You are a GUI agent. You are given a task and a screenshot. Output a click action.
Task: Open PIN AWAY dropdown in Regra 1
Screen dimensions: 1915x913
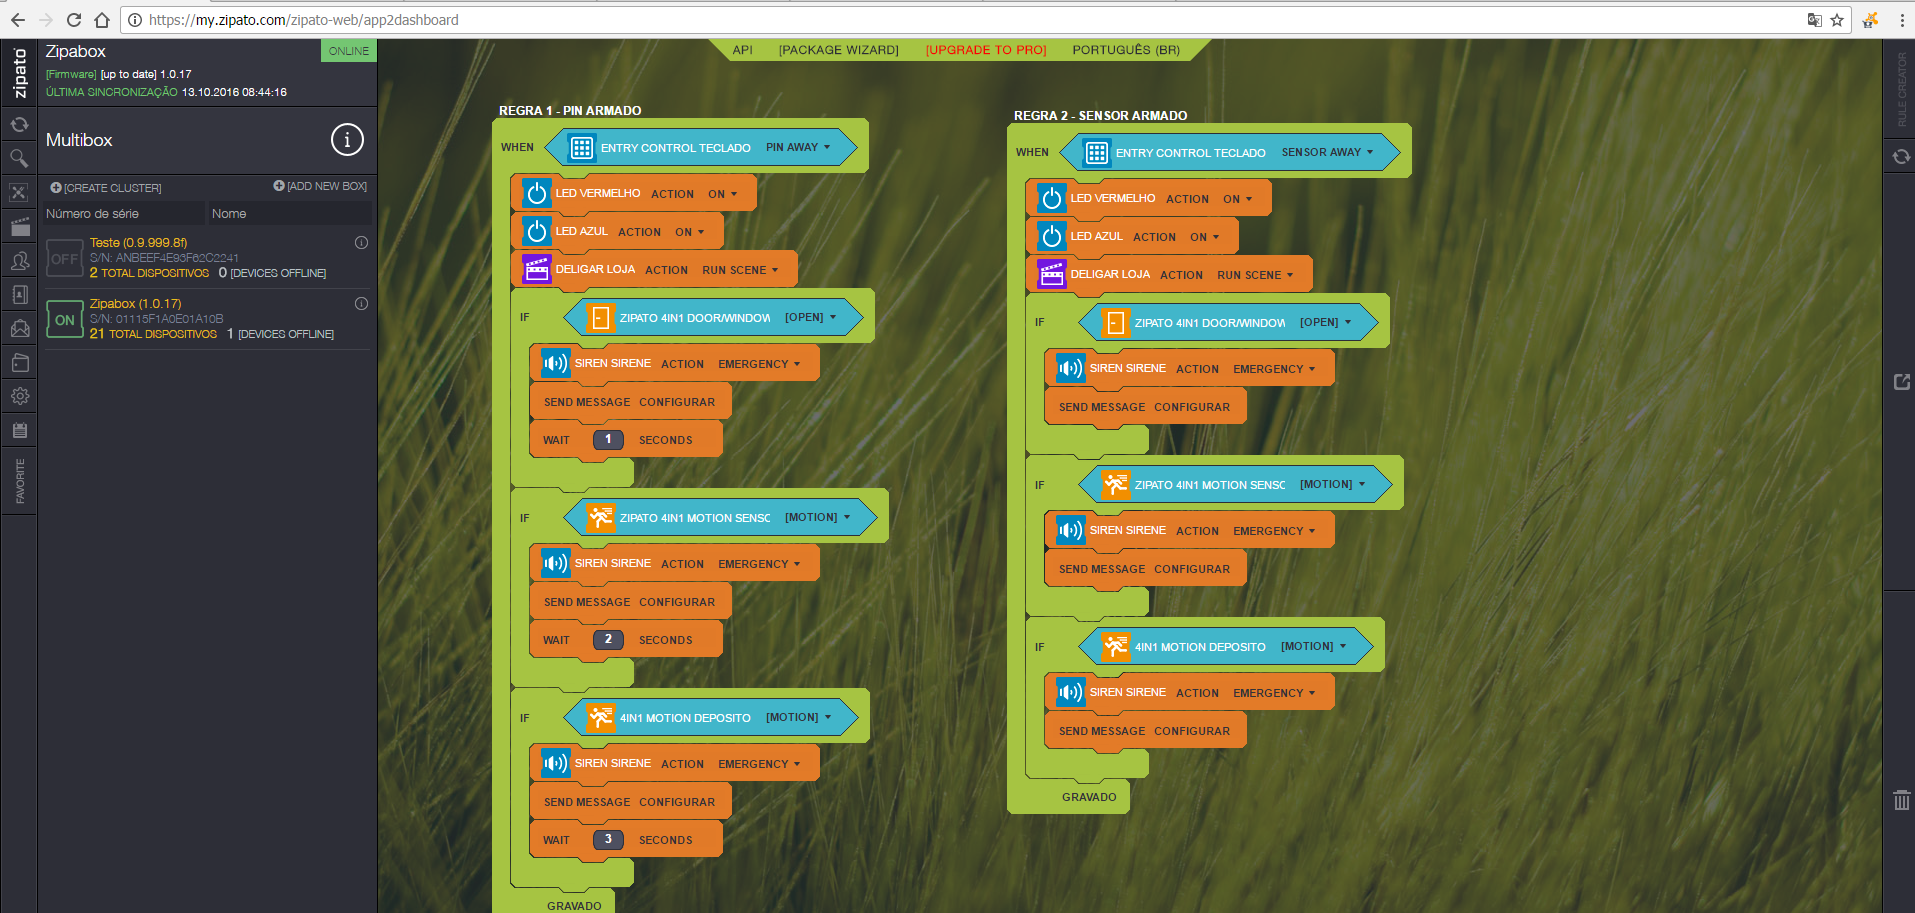tap(798, 147)
